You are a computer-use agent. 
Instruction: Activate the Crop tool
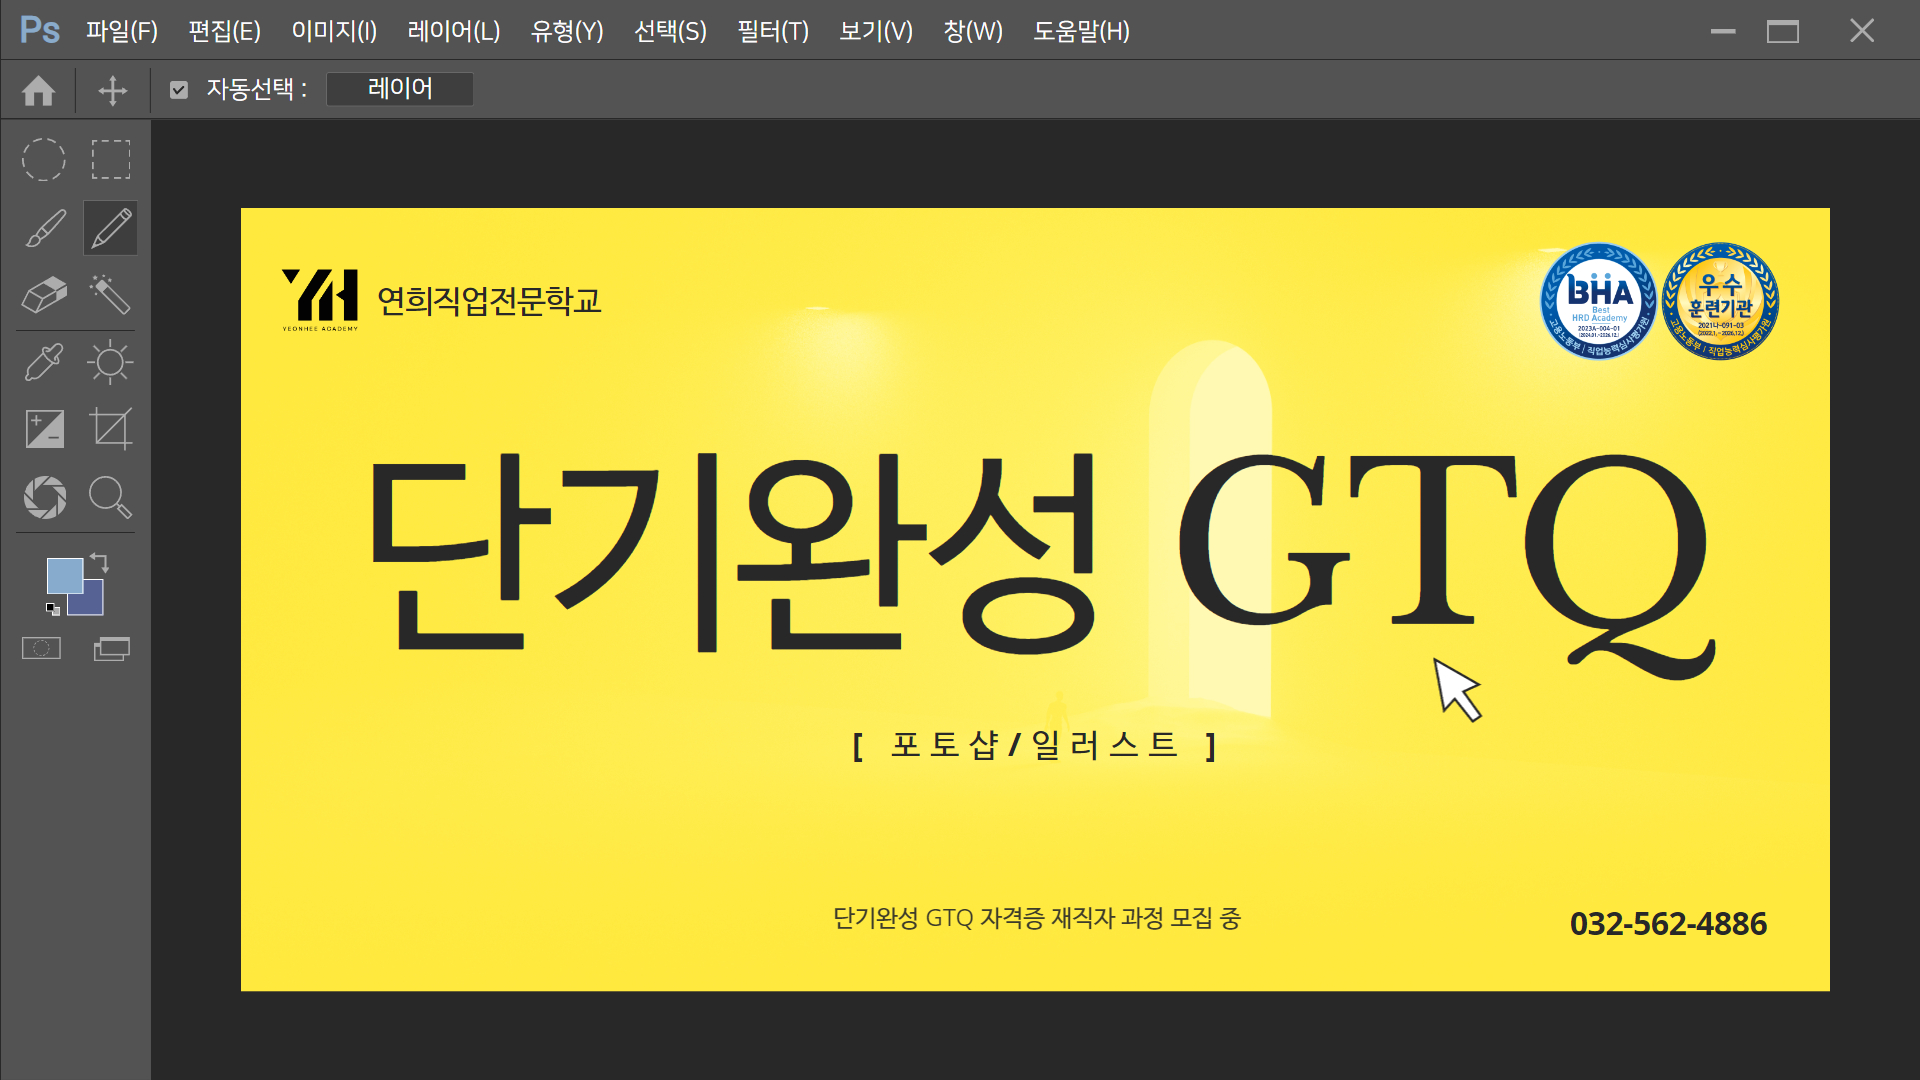[x=110, y=428]
